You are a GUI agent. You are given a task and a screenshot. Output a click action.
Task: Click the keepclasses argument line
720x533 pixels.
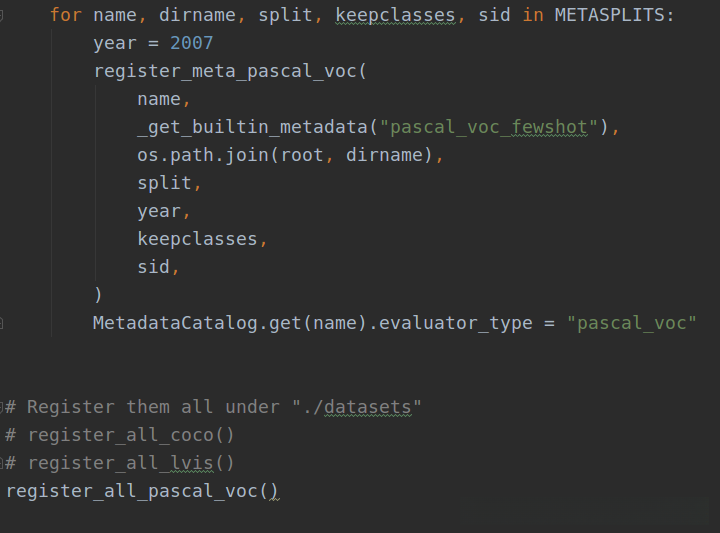pos(198,239)
